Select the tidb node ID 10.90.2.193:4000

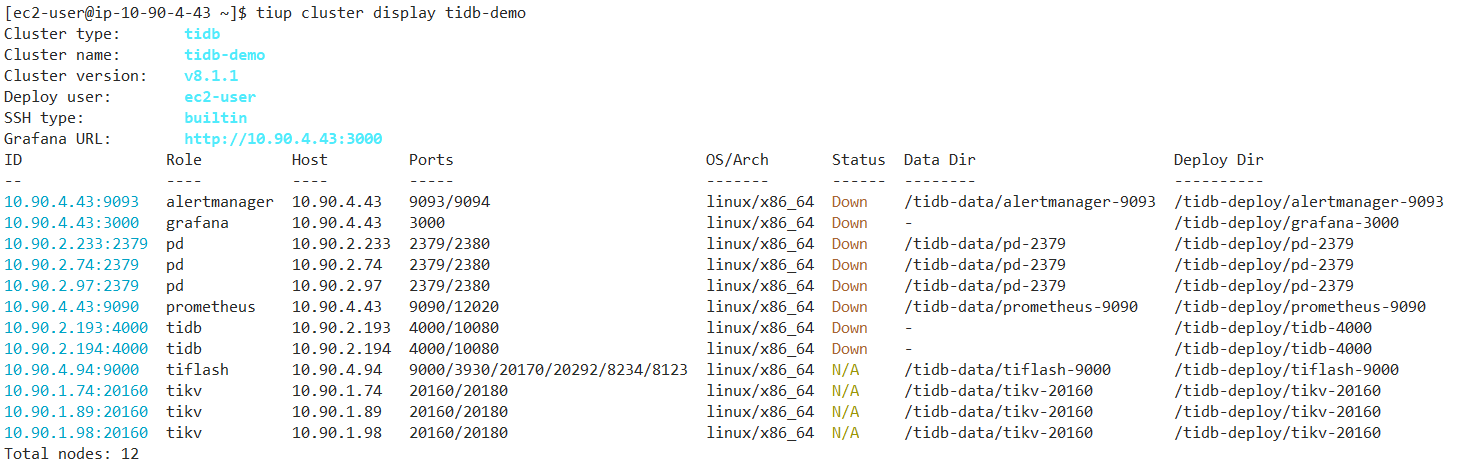pos(76,328)
